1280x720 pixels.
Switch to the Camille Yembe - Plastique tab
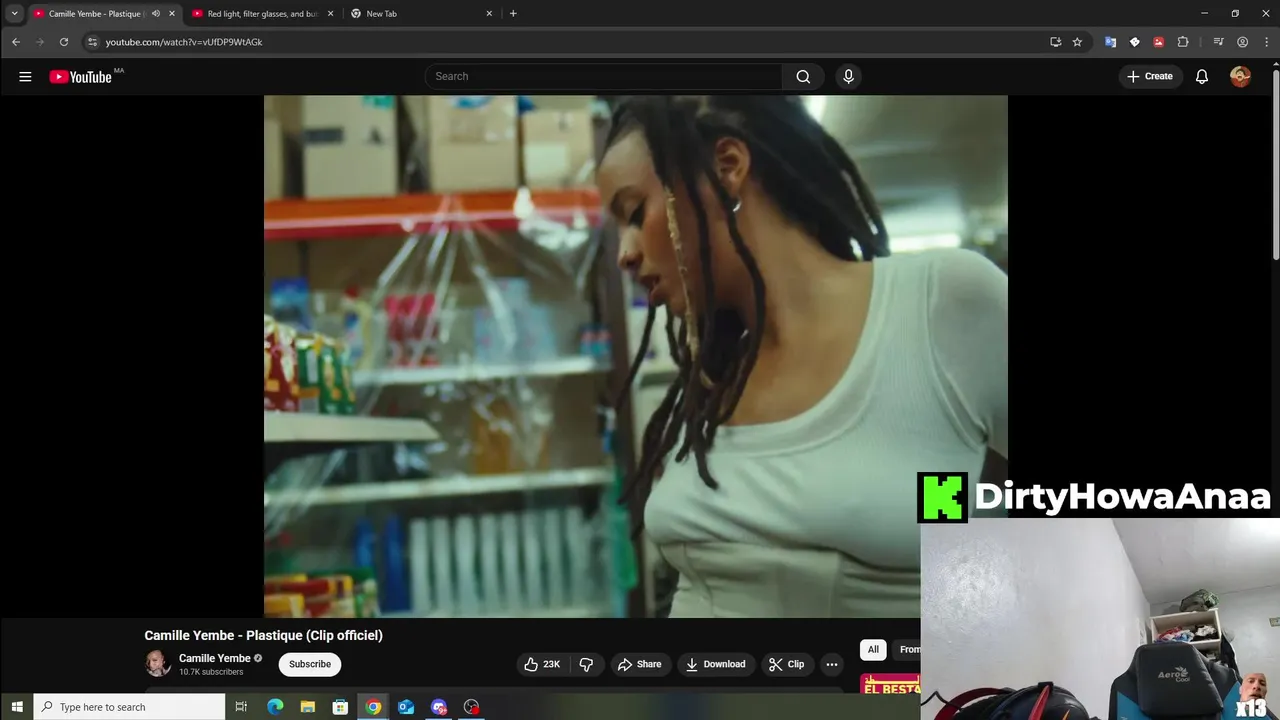96,14
